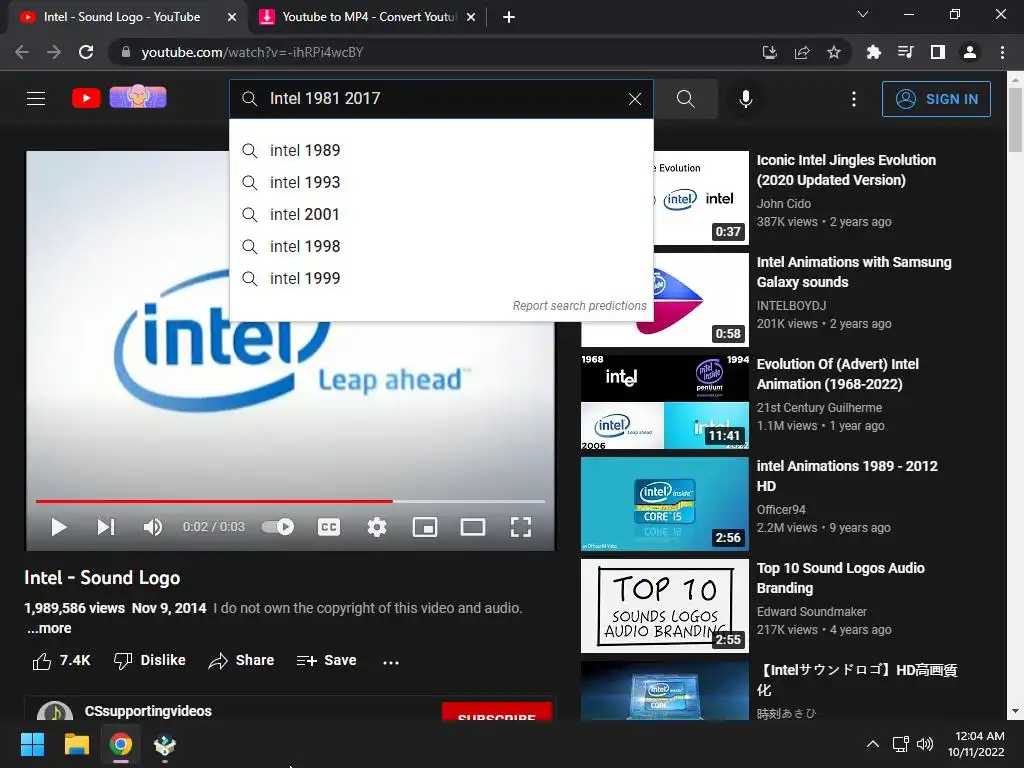
Task: Toggle closed captions on the player
Action: pos(328,527)
